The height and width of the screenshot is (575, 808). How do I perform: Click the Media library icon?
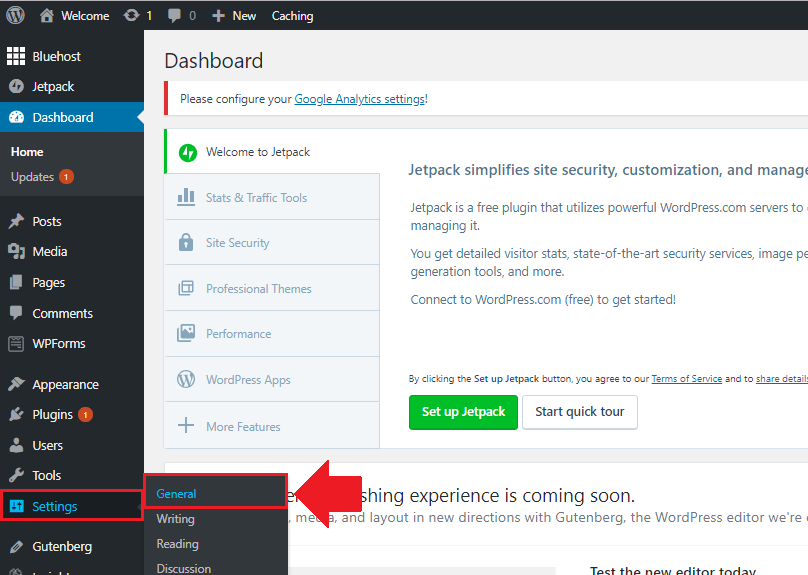16,251
